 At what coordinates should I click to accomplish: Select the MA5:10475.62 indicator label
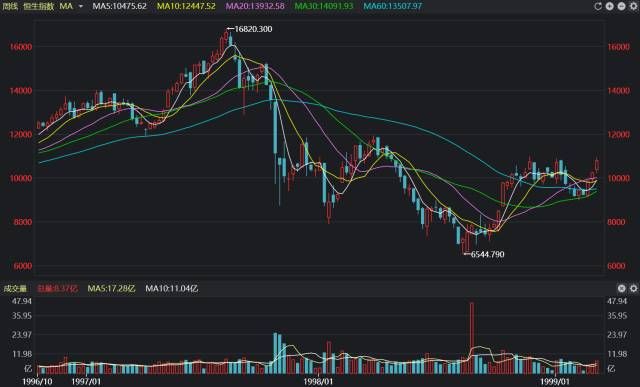tap(119, 6)
